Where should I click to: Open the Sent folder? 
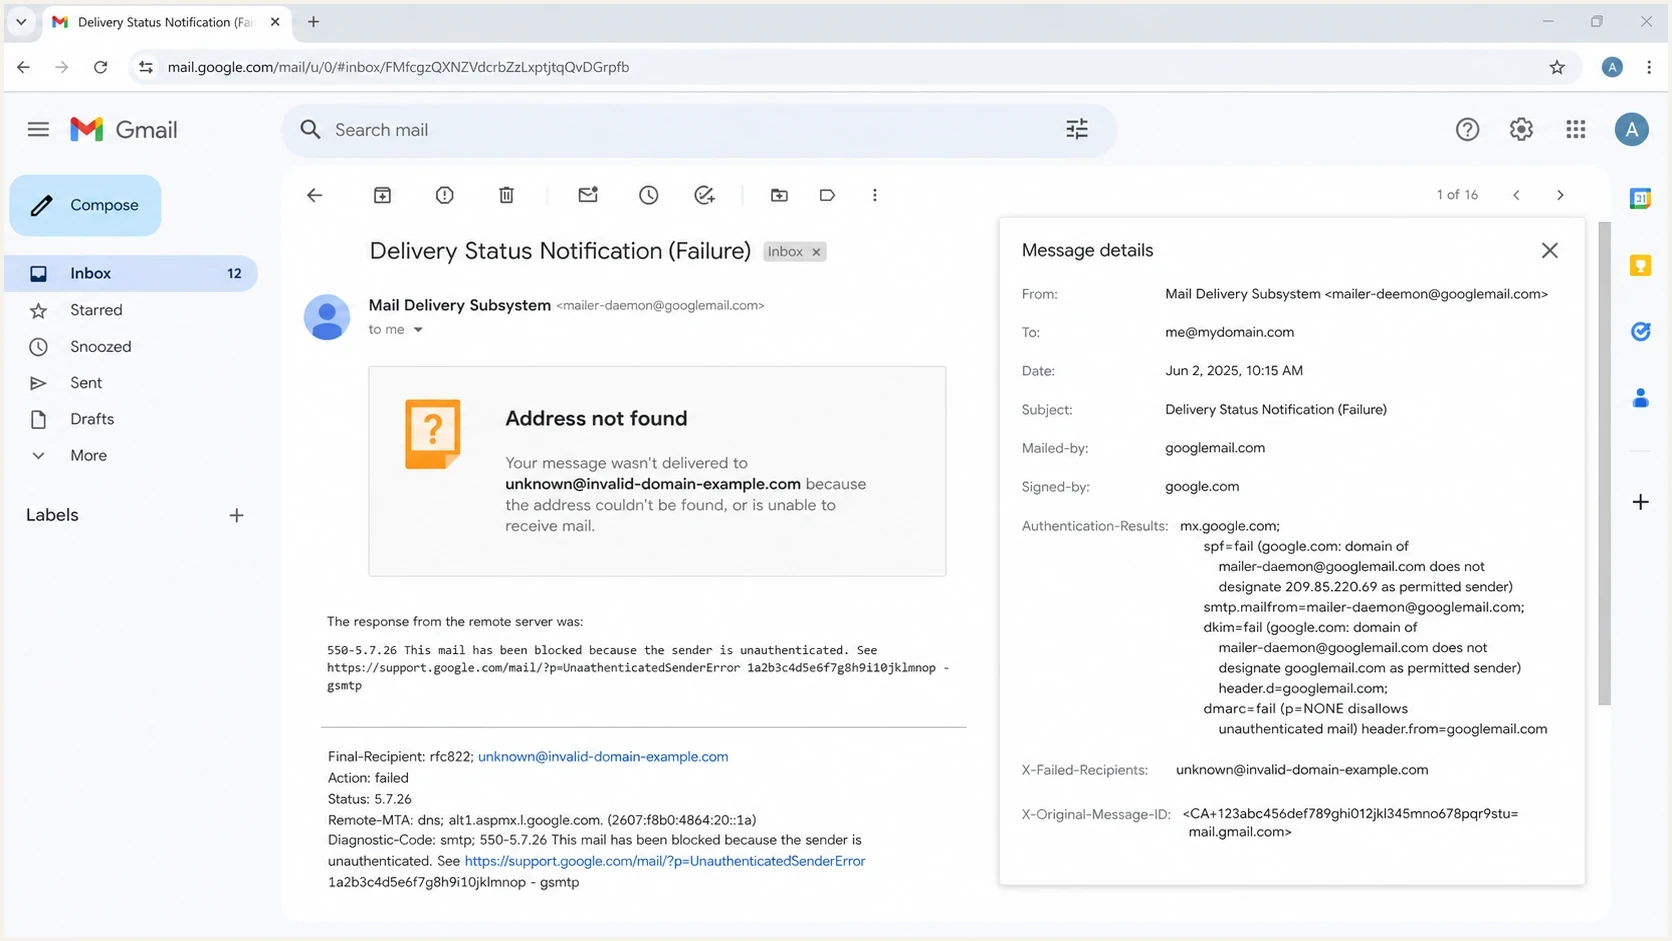[131, 382]
